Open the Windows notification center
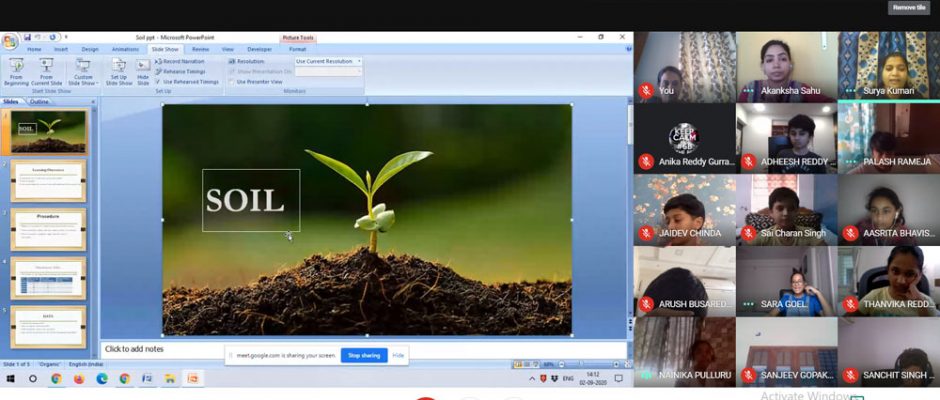The height and width of the screenshot is (400, 940). (x=619, y=378)
